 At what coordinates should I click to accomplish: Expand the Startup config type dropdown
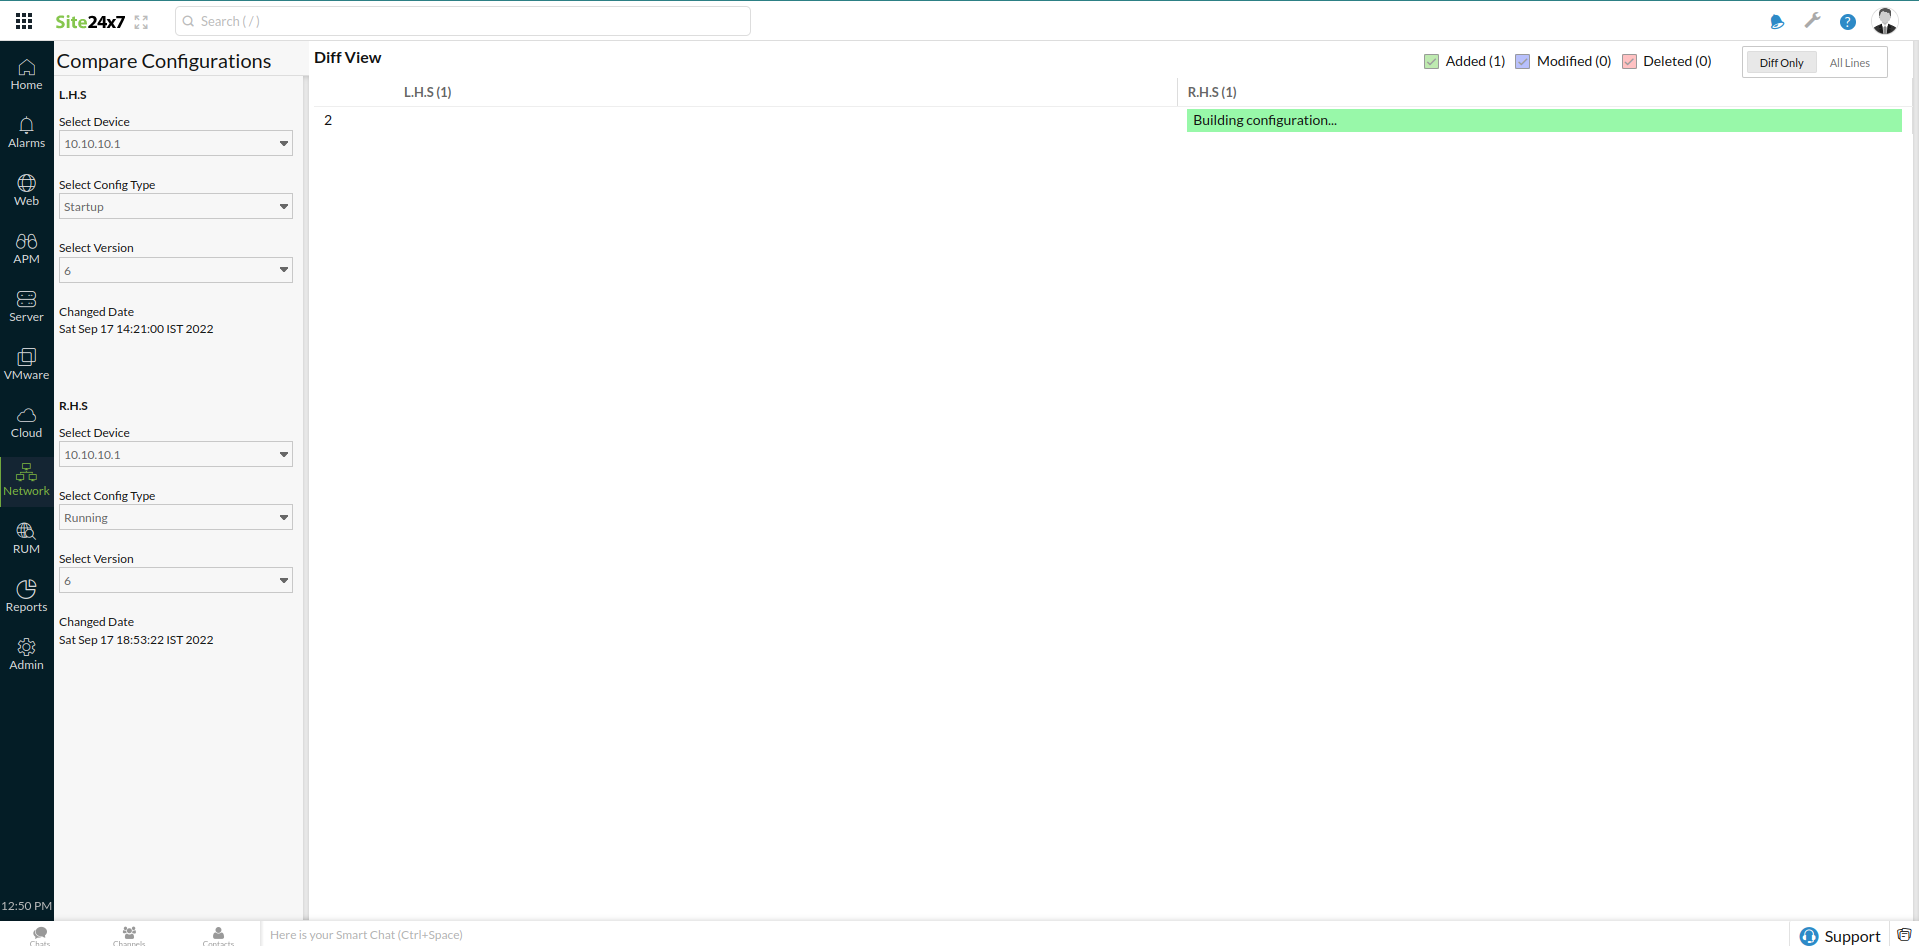coord(175,206)
